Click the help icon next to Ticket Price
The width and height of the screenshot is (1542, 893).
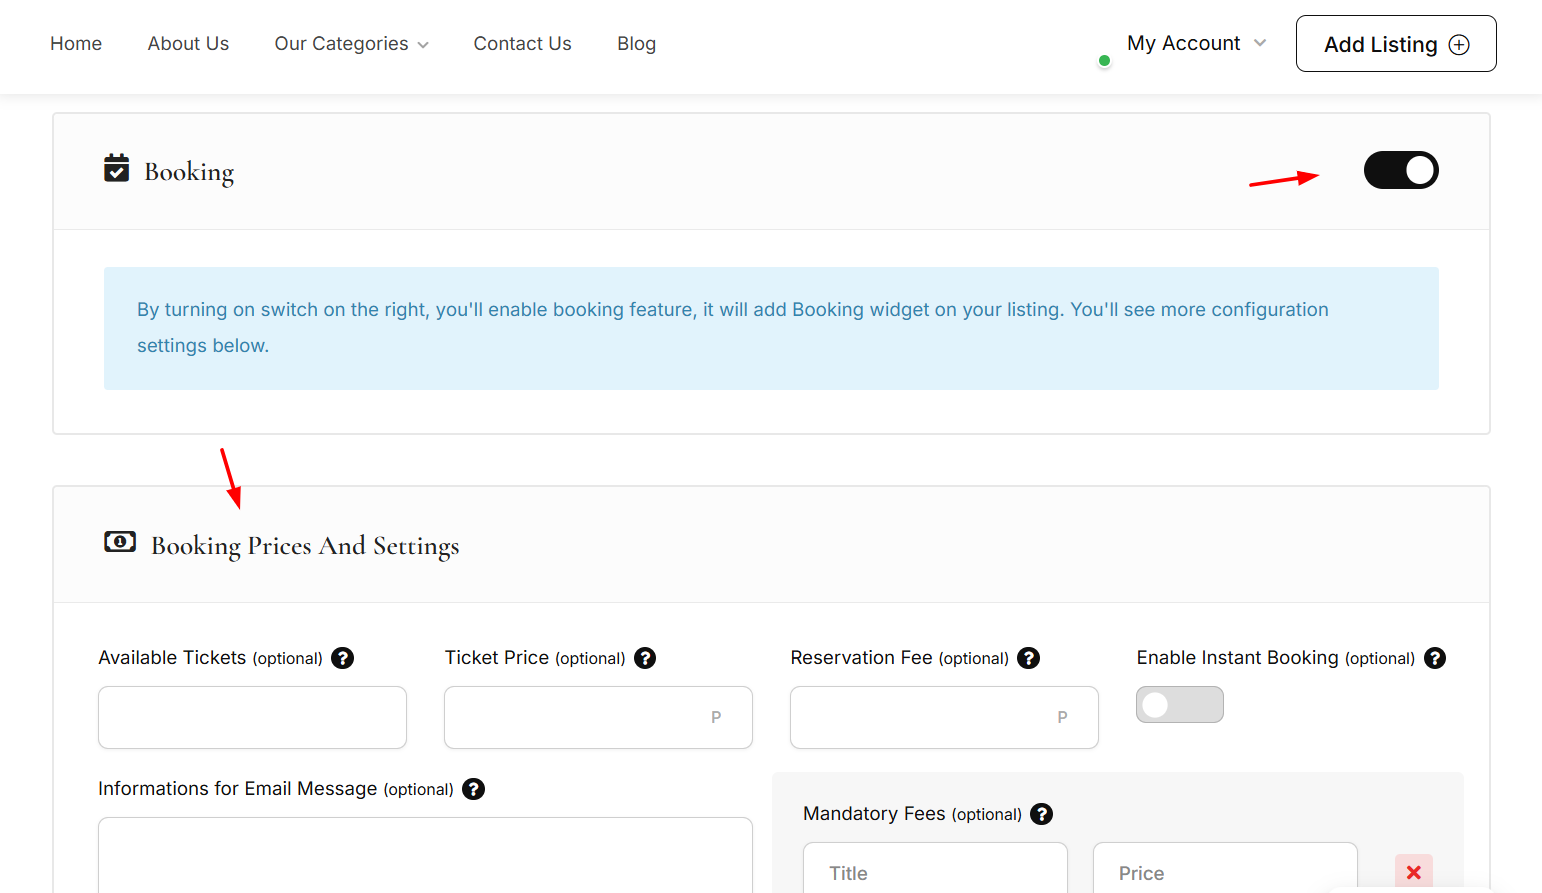click(x=645, y=658)
